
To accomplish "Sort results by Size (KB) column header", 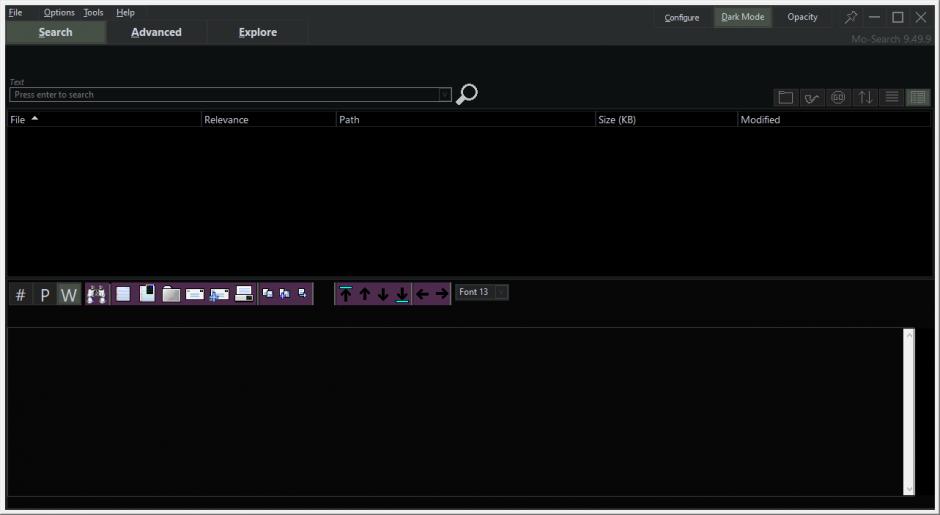I will click(x=666, y=119).
